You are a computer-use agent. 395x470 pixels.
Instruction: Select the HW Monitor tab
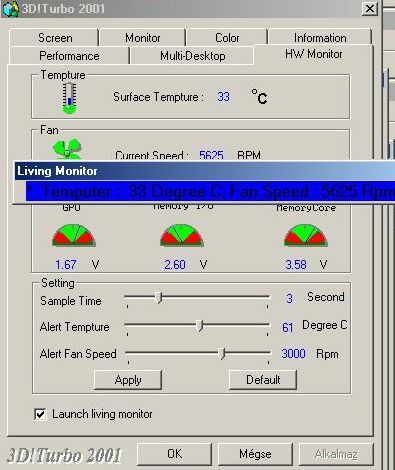(x=313, y=54)
